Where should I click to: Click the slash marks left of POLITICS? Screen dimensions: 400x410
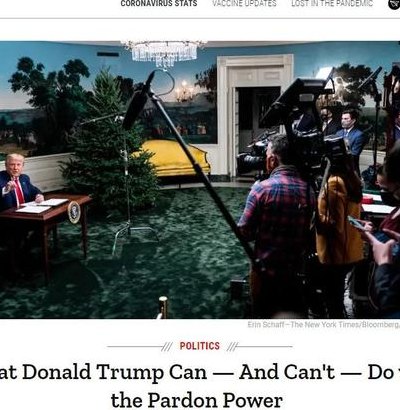click(x=167, y=347)
